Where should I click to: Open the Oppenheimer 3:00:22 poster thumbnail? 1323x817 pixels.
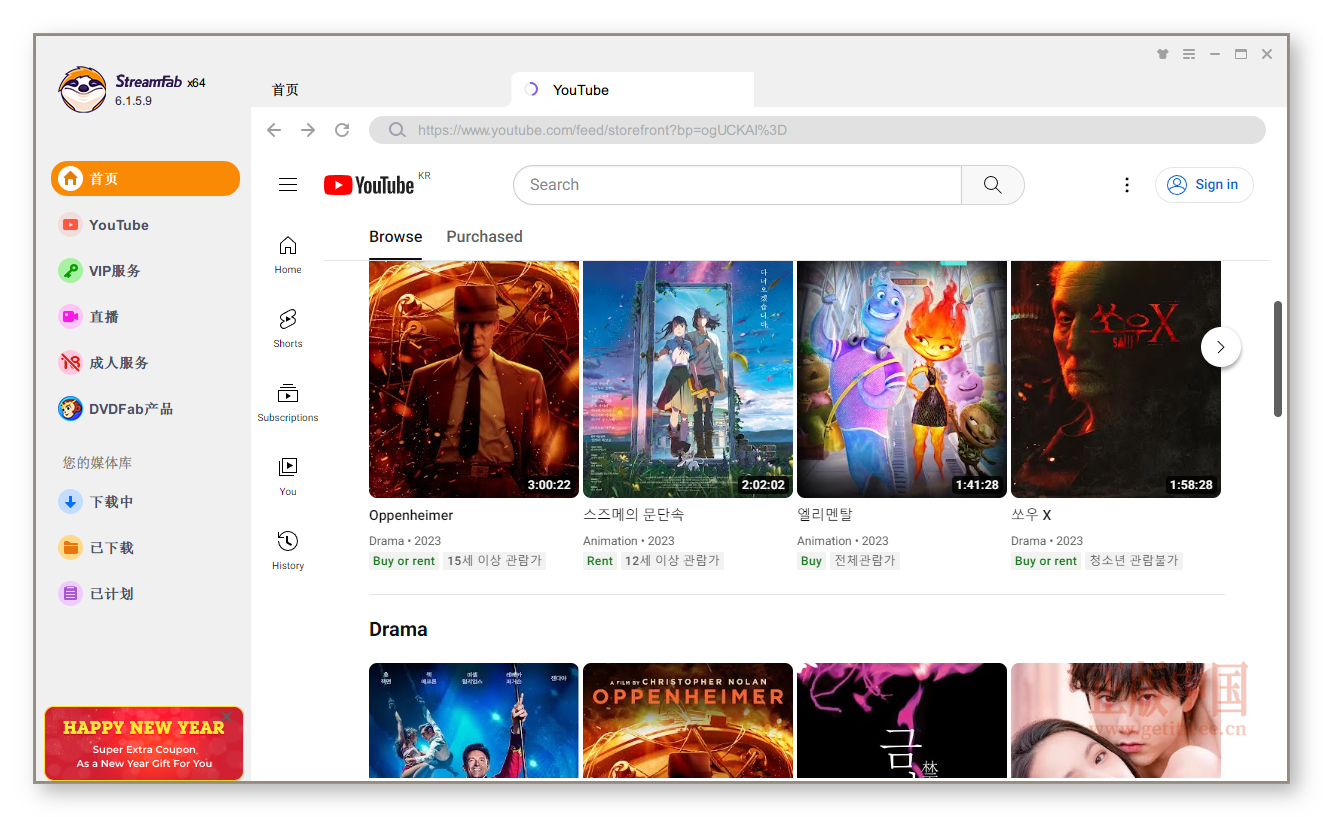click(474, 380)
